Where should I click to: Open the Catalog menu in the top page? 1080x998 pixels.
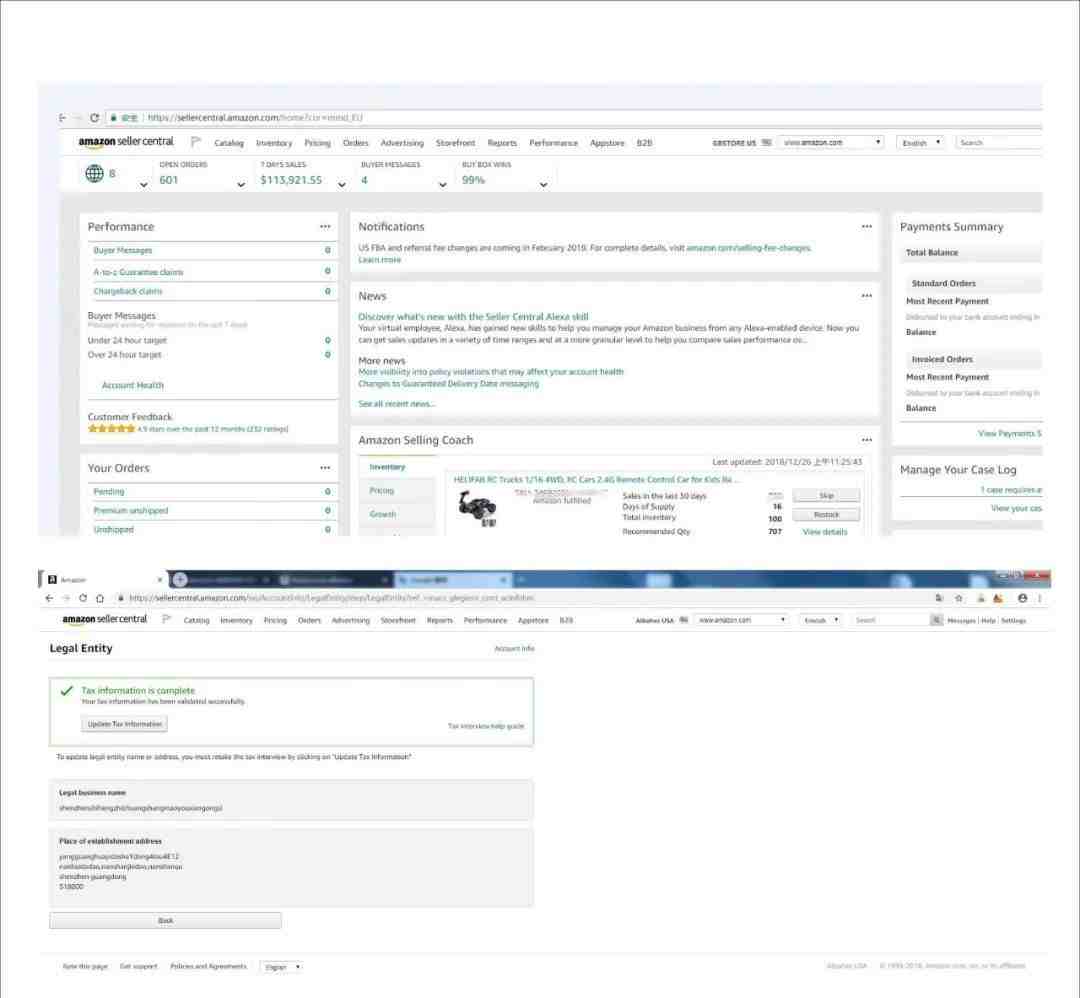[x=229, y=143]
